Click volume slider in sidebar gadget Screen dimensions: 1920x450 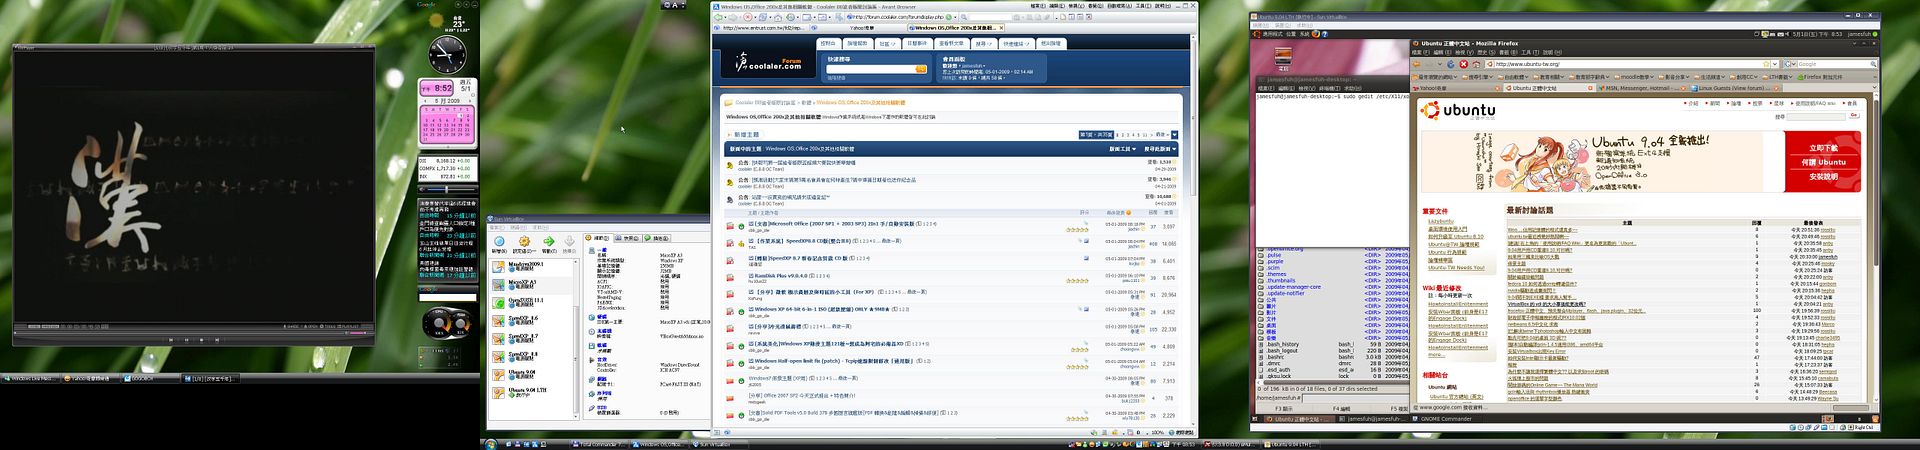pos(447,189)
